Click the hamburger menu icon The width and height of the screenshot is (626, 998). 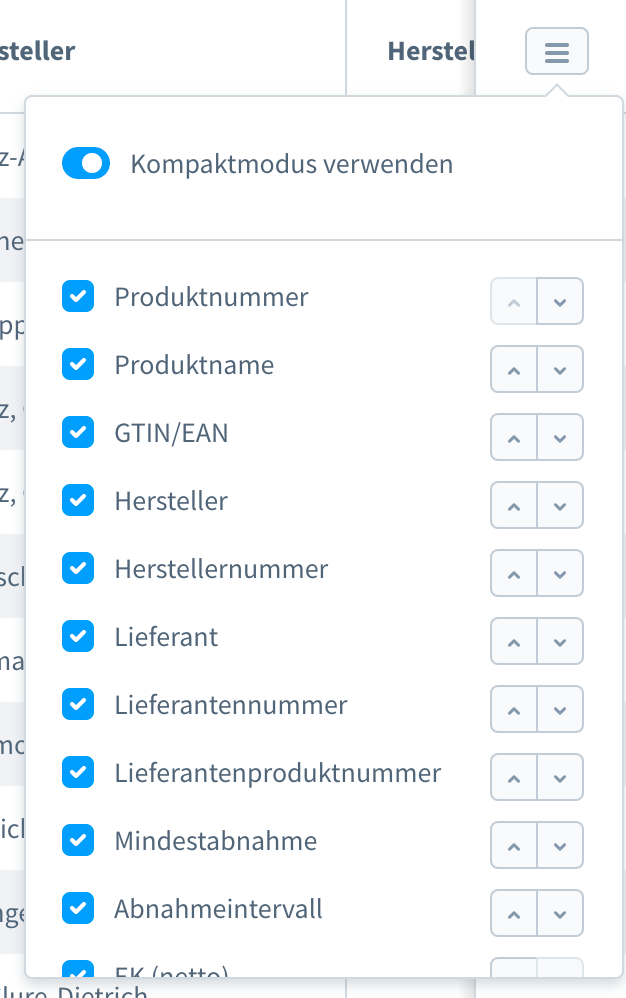pos(556,51)
